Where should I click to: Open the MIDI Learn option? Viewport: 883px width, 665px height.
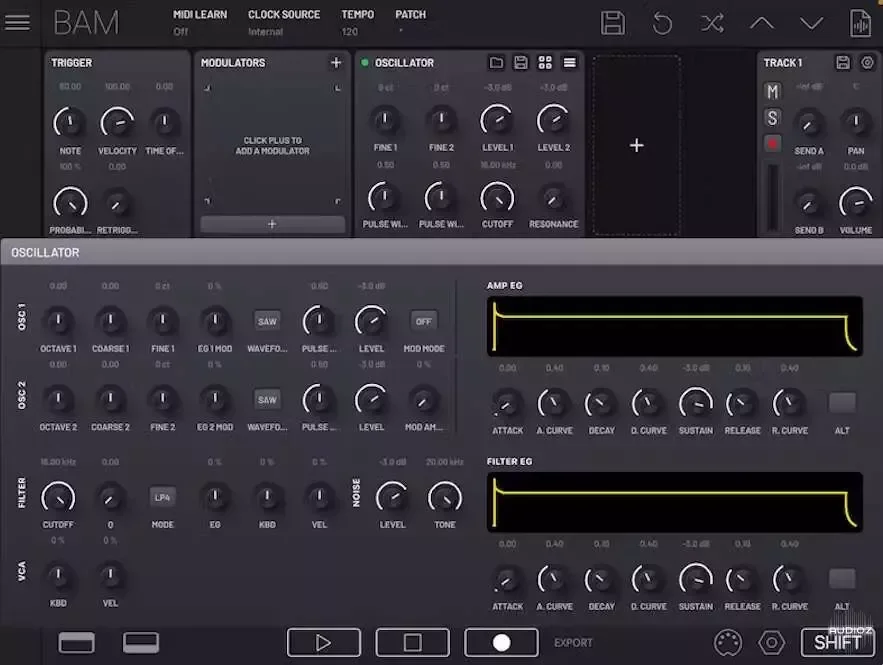200,23
